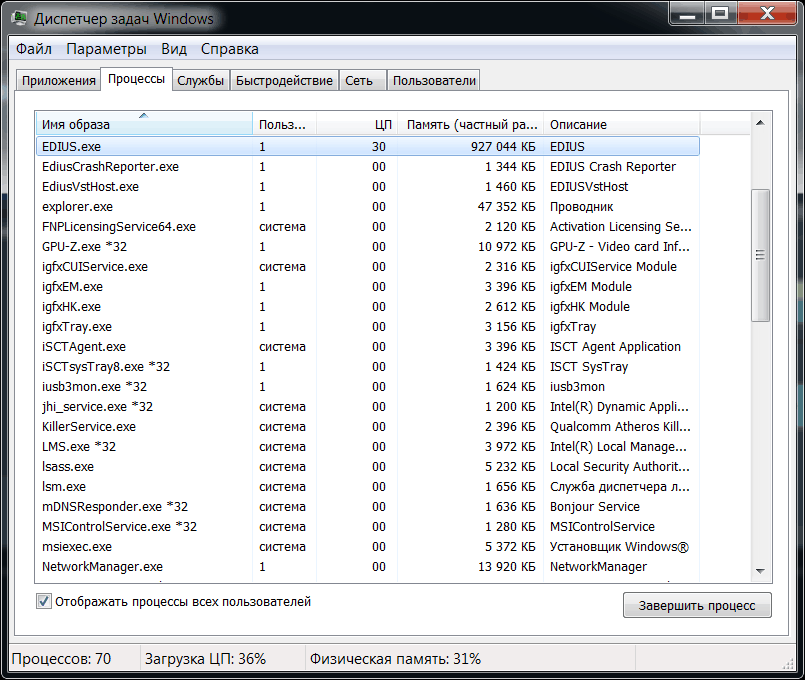Sort by Имя образа column header
The width and height of the screenshot is (805, 680).
[x=144, y=124]
